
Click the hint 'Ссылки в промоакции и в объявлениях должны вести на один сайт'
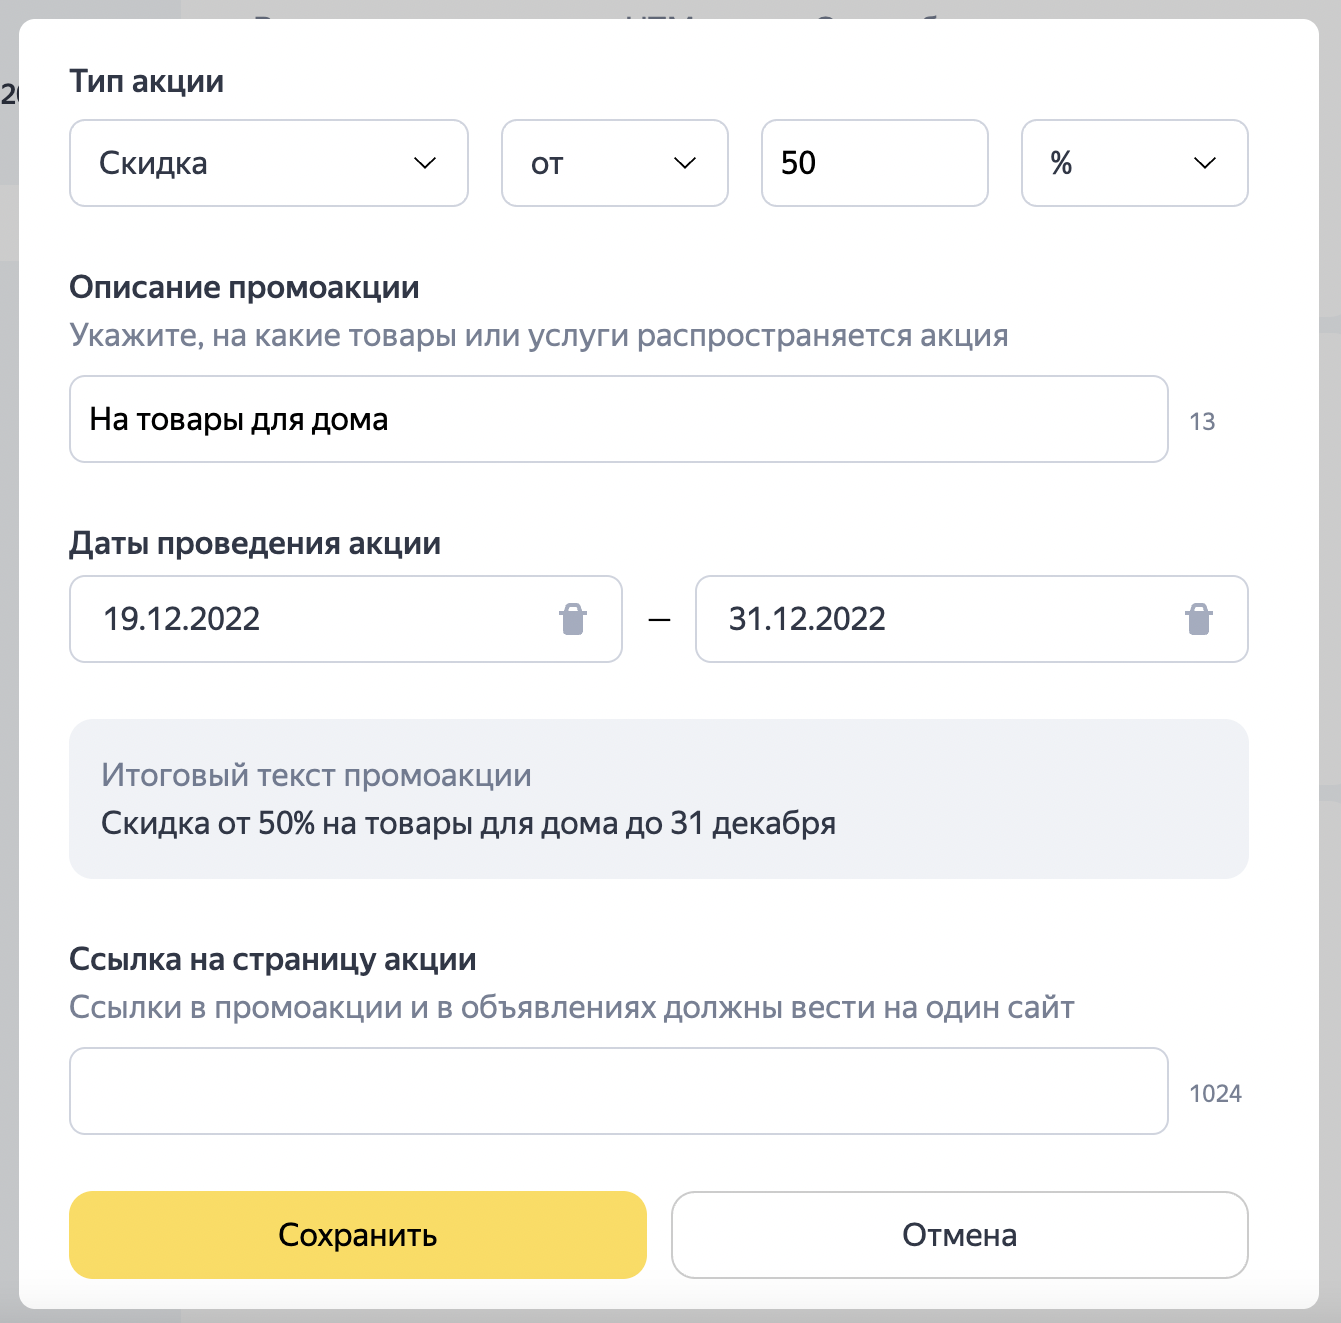tap(572, 1007)
